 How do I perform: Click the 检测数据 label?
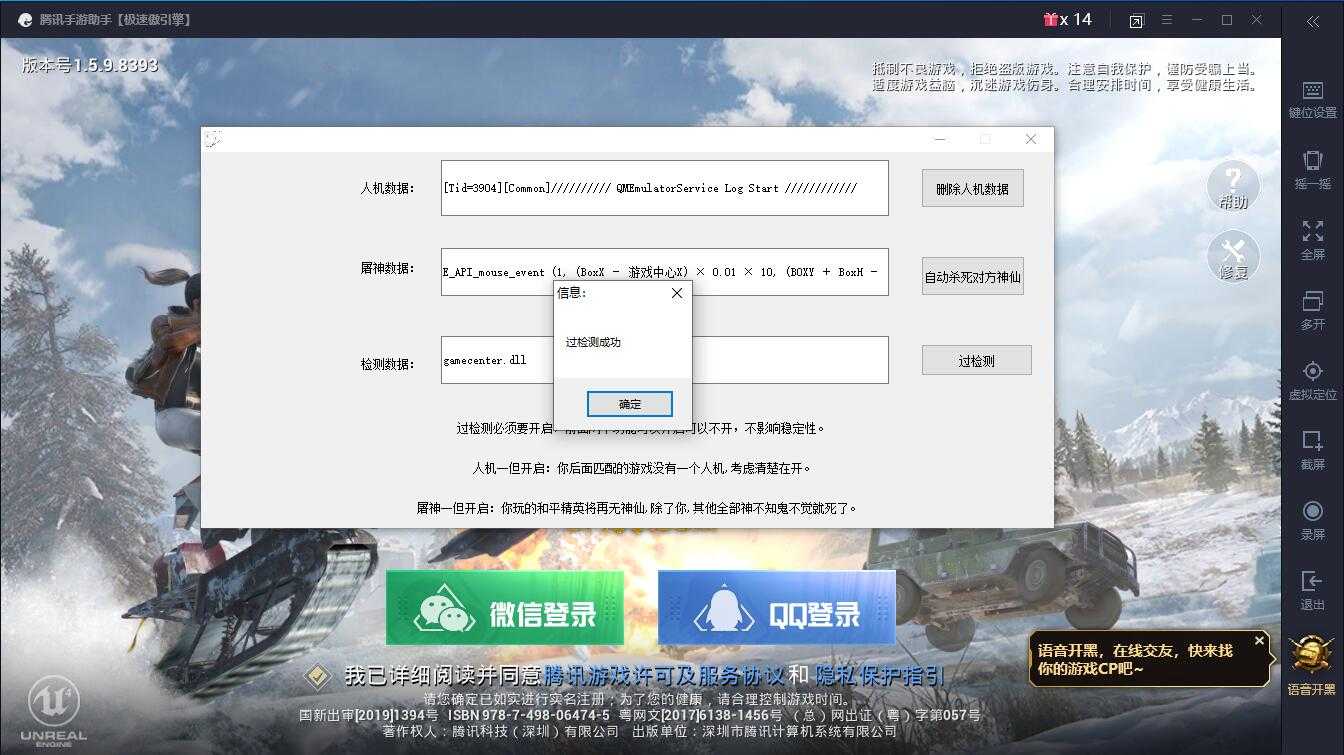pos(387,364)
